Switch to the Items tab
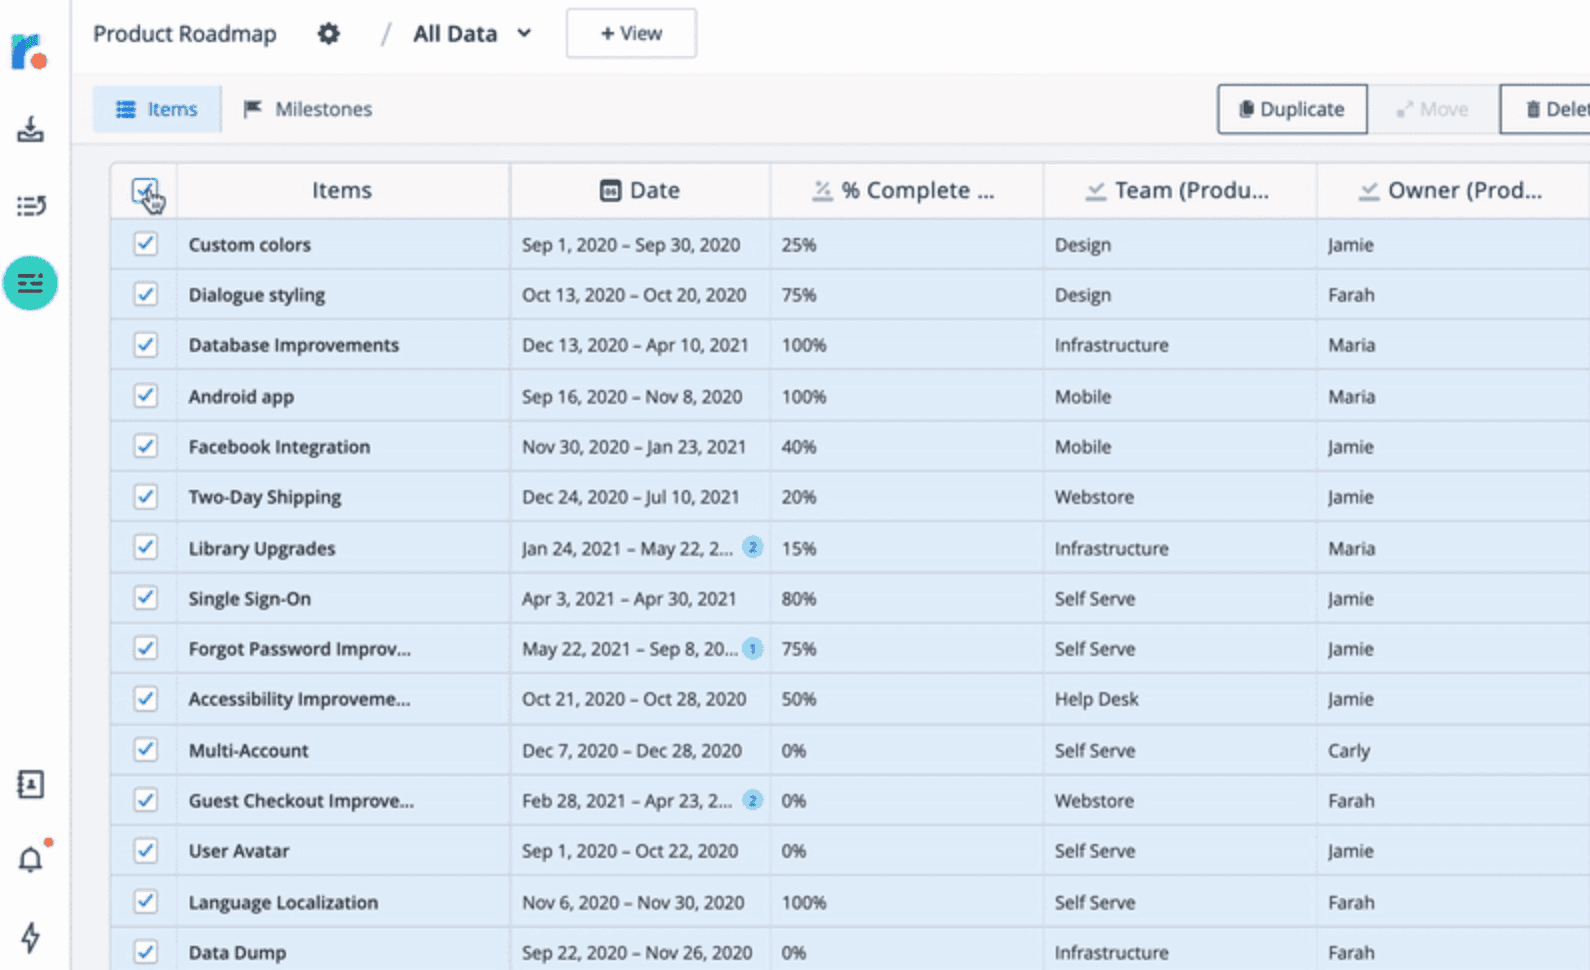The width and height of the screenshot is (1590, 970). pyautogui.click(x=157, y=109)
